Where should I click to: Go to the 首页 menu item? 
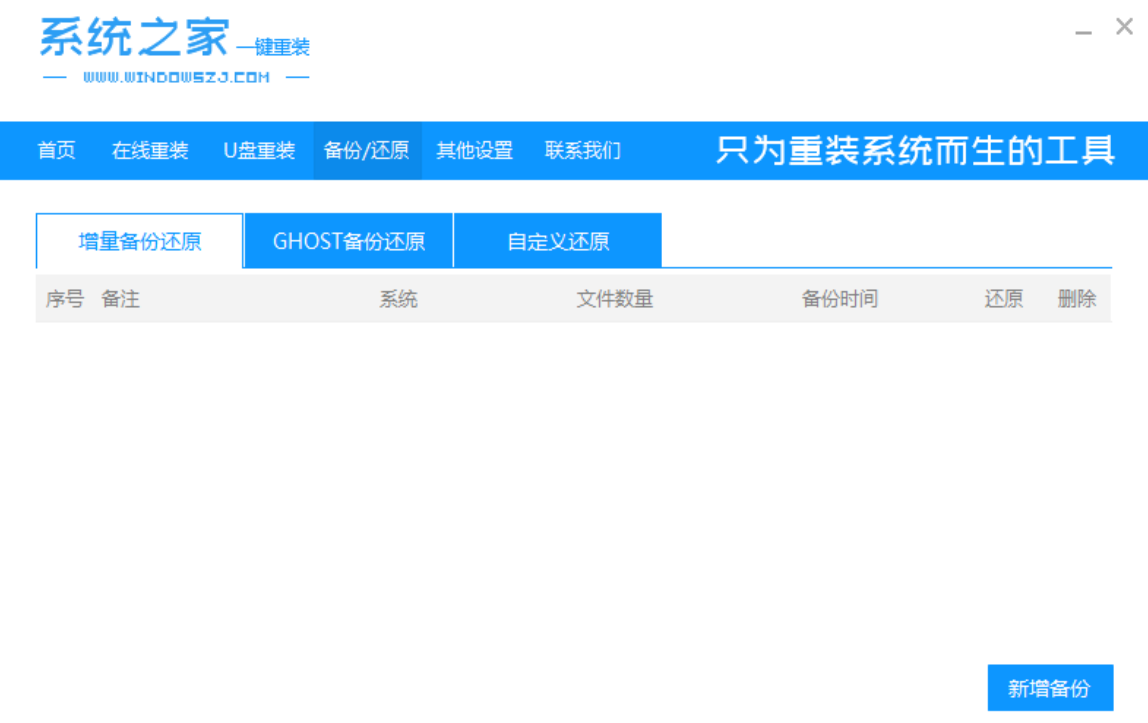click(x=56, y=151)
